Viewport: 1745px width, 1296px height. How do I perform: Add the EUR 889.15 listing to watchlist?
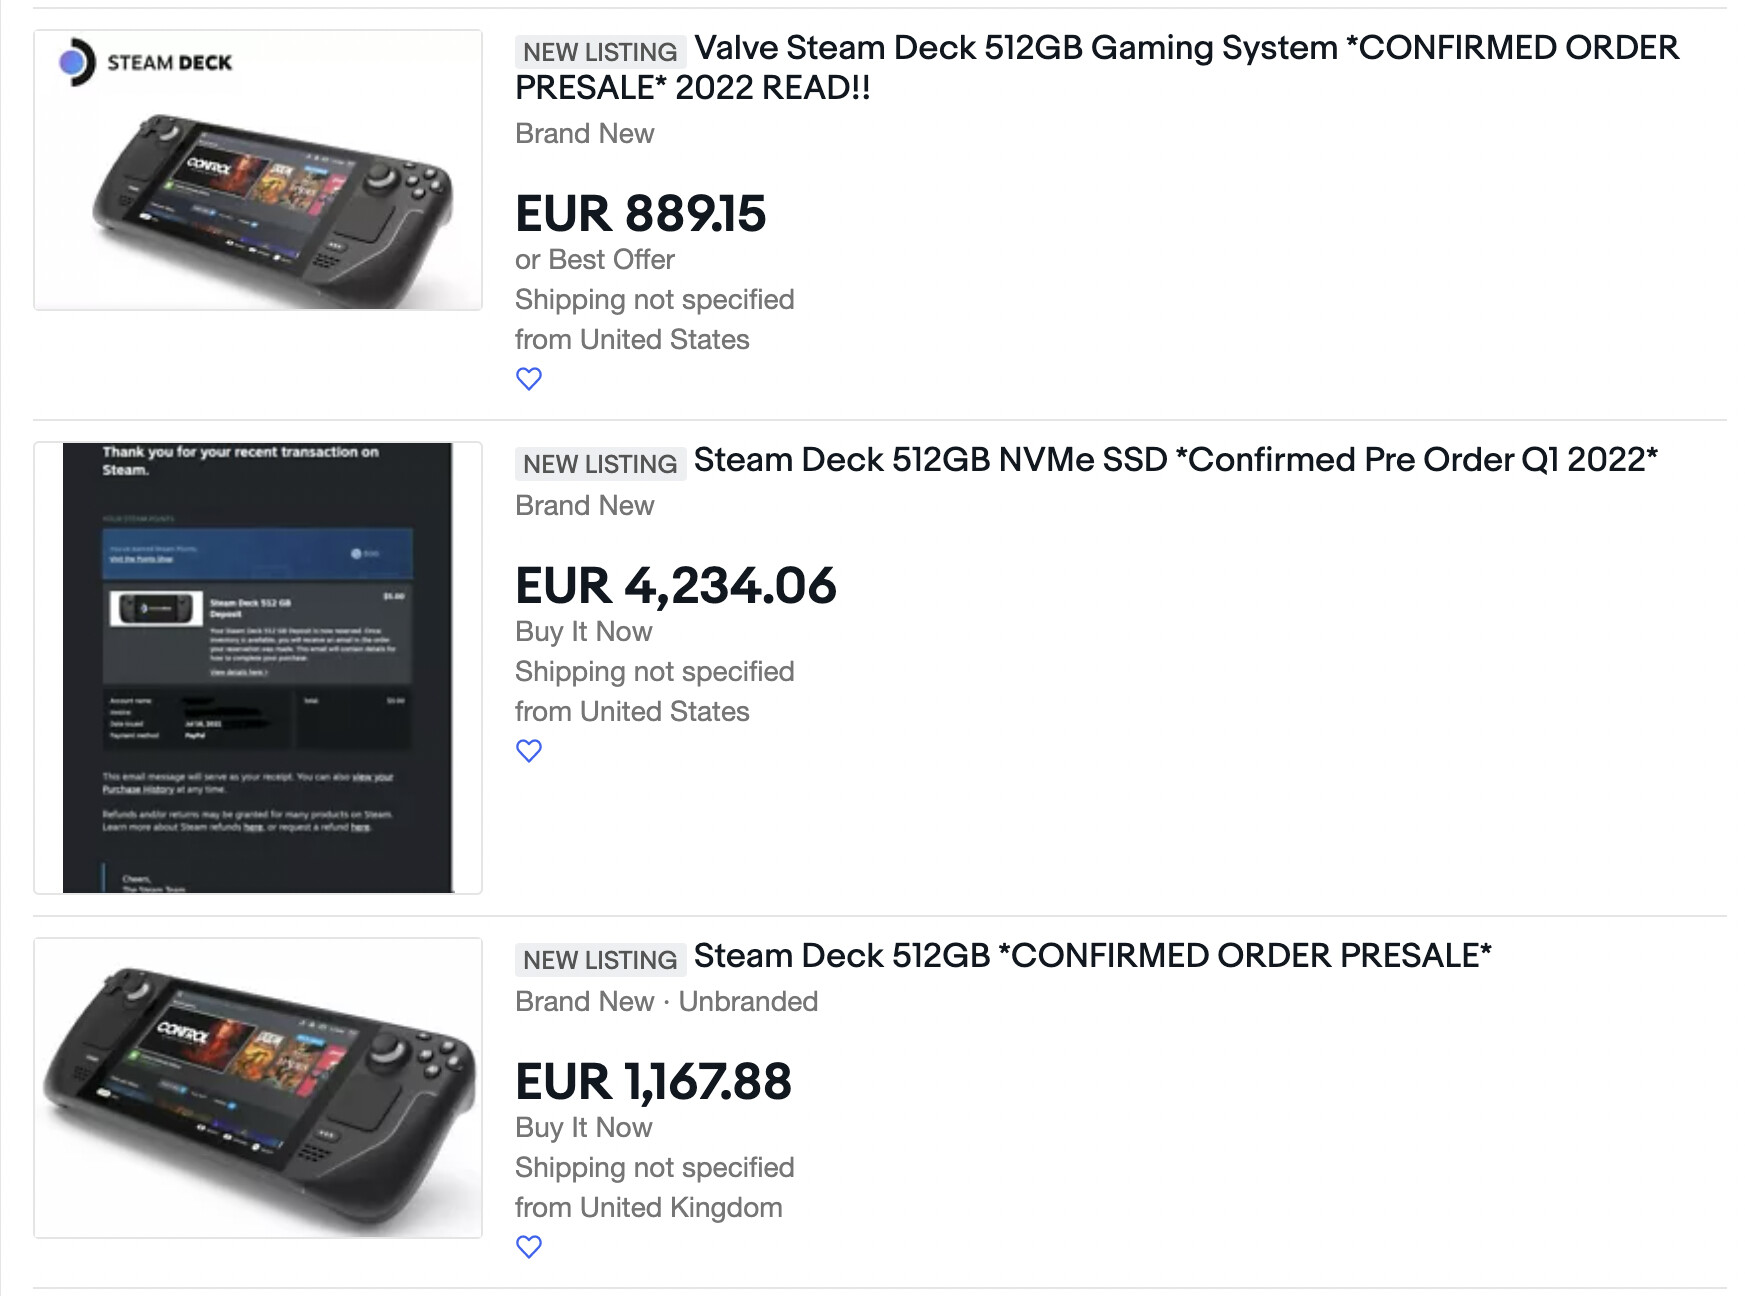pos(528,379)
